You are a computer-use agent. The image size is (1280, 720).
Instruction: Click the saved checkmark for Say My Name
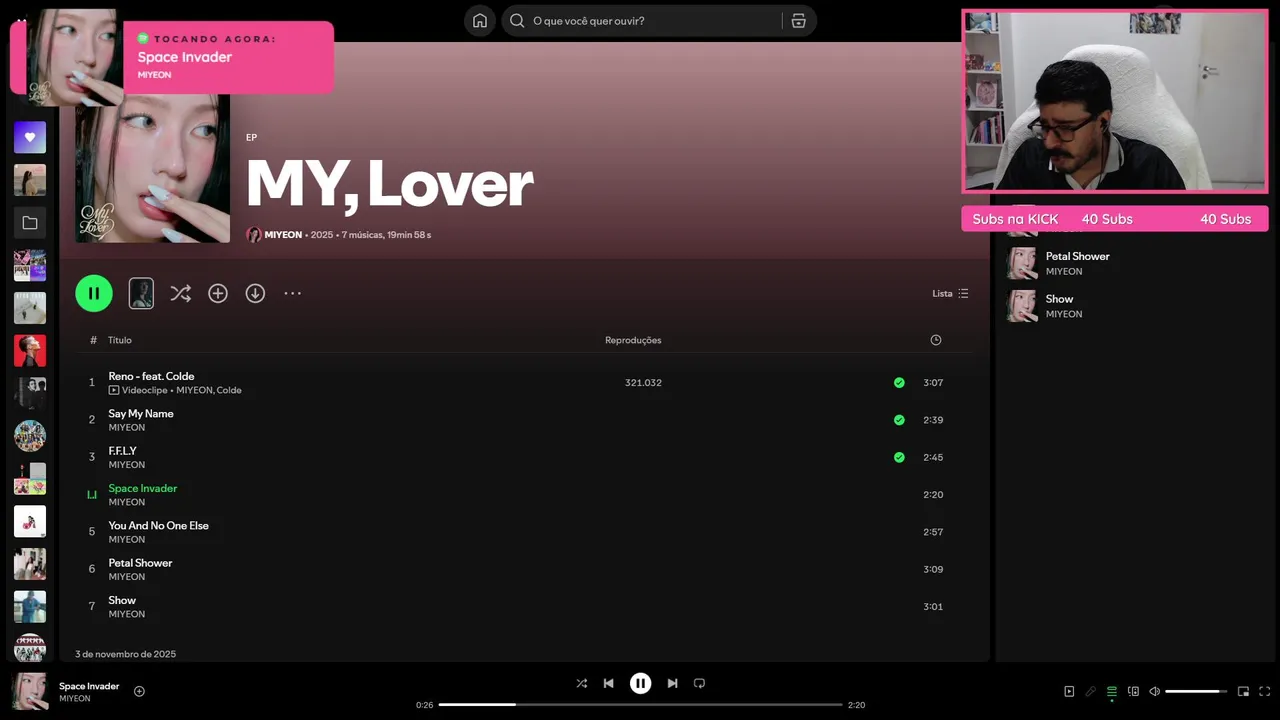click(899, 420)
